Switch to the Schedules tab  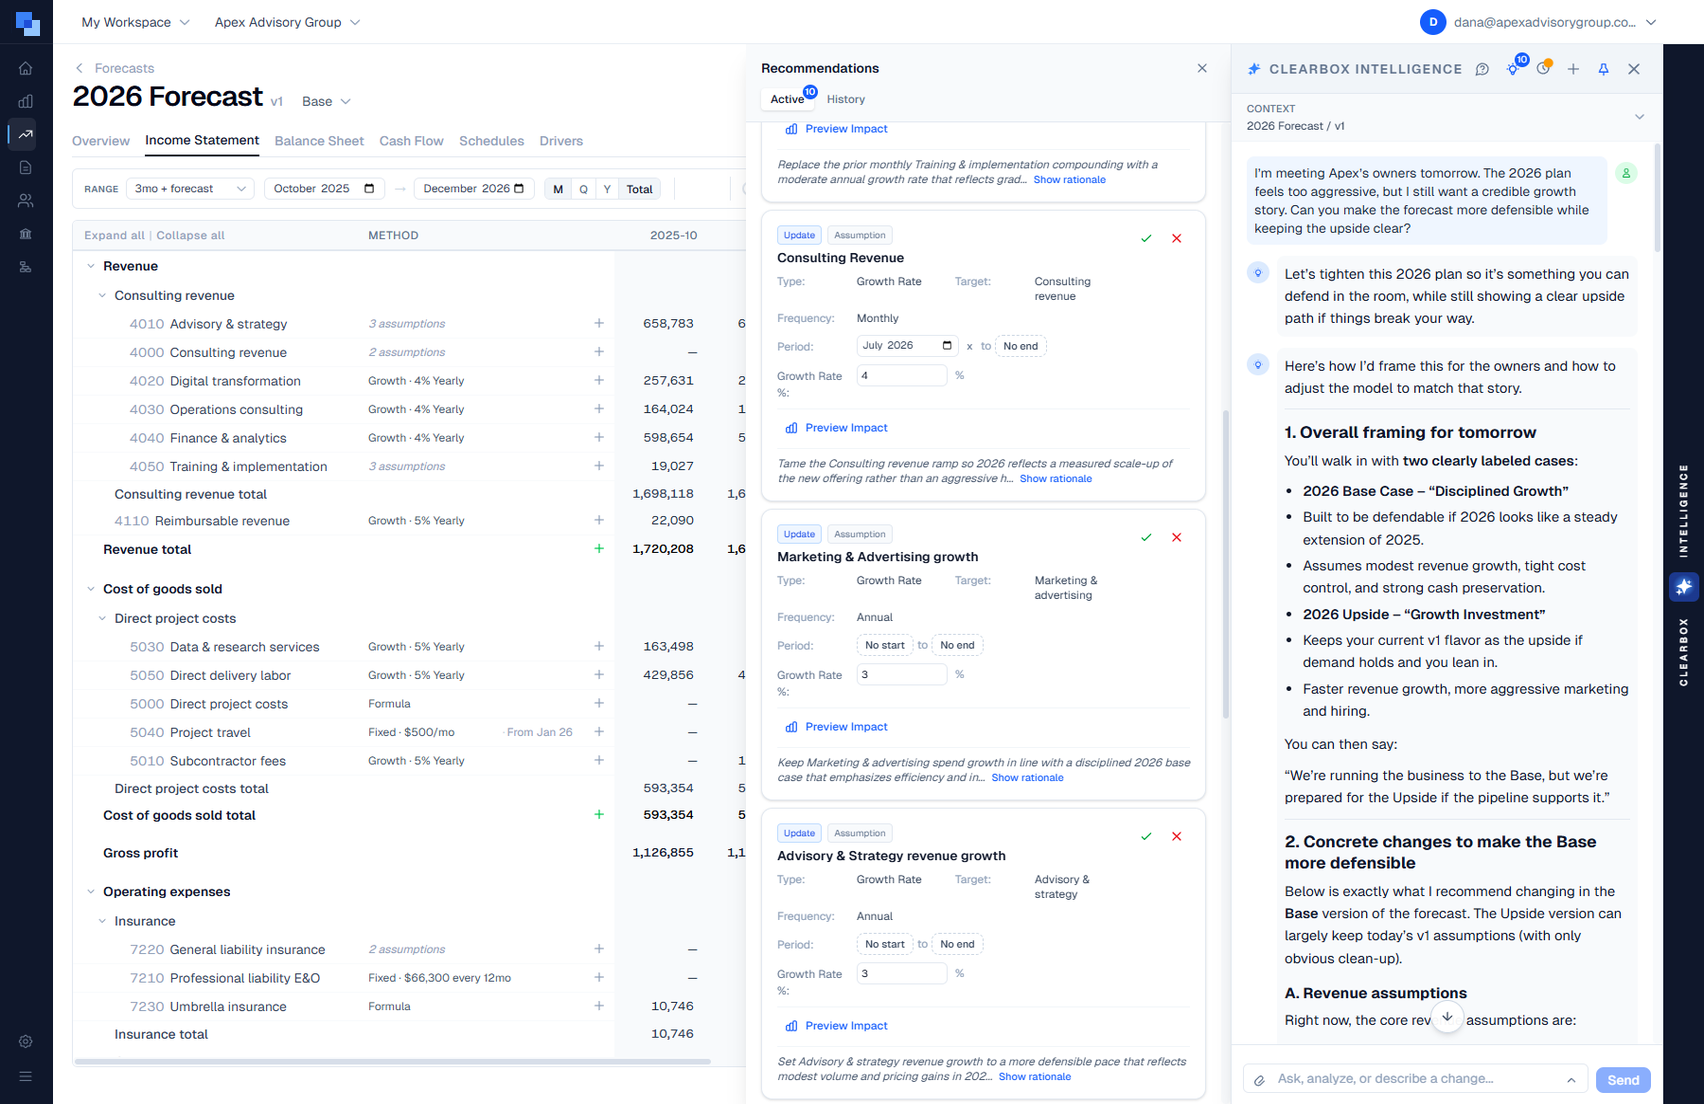point(491,141)
